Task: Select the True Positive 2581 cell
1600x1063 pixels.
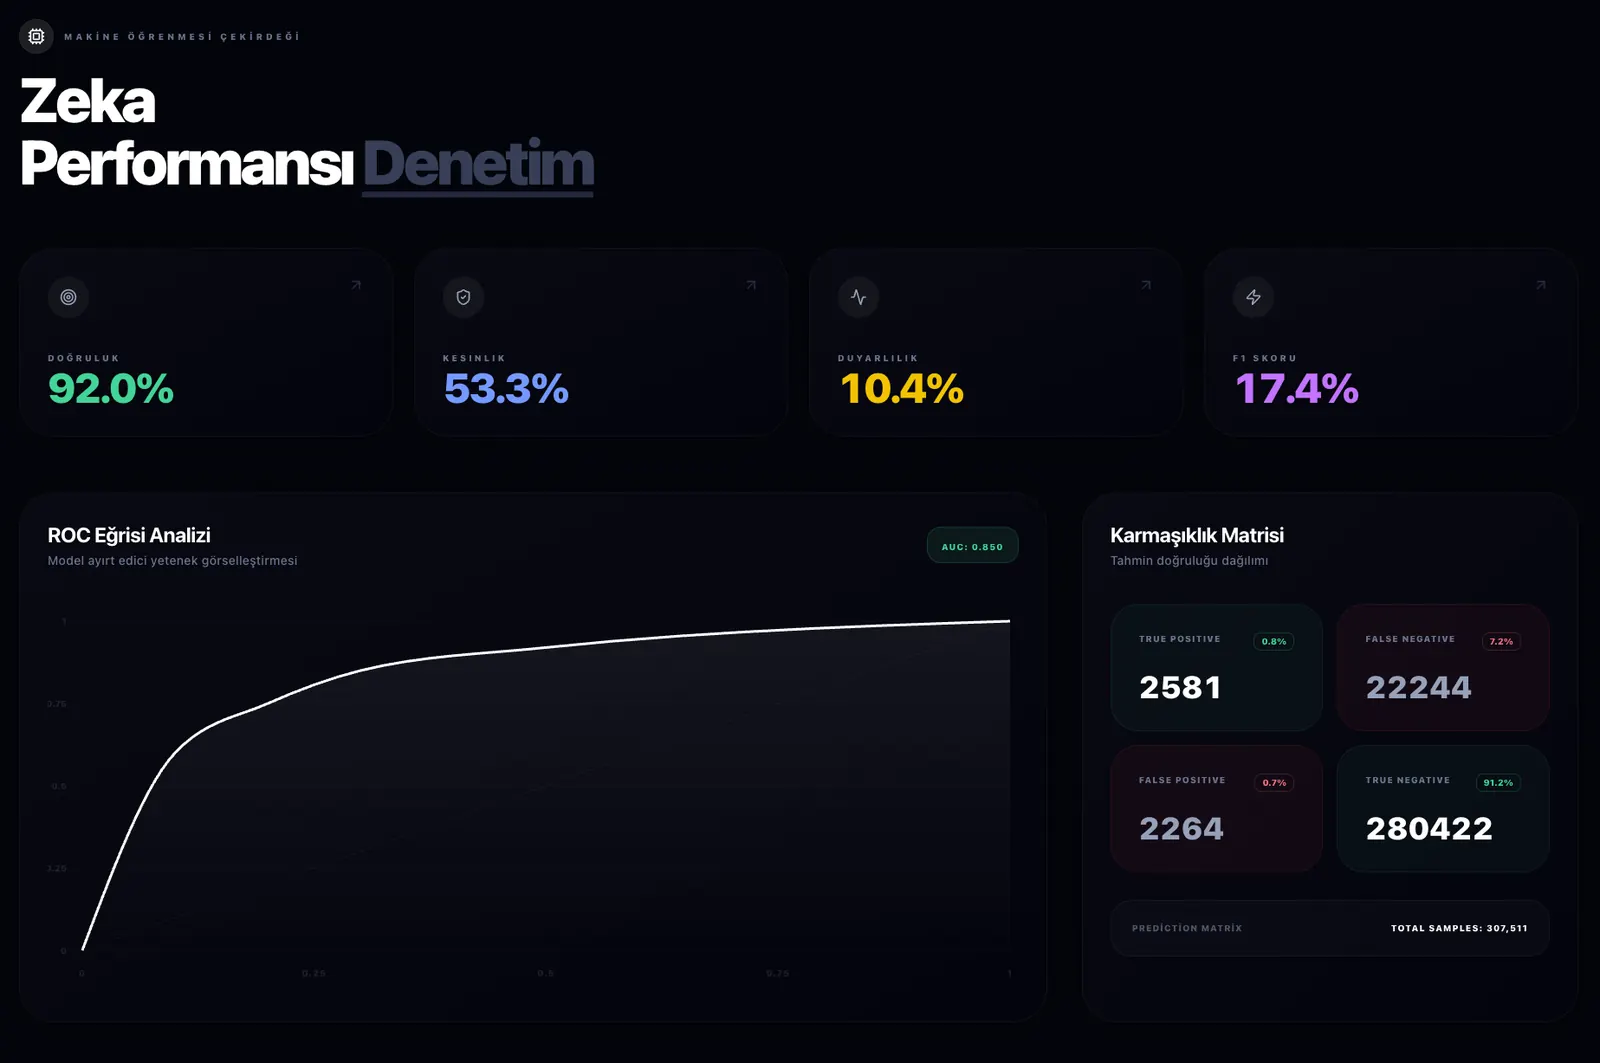Action: tap(1216, 668)
